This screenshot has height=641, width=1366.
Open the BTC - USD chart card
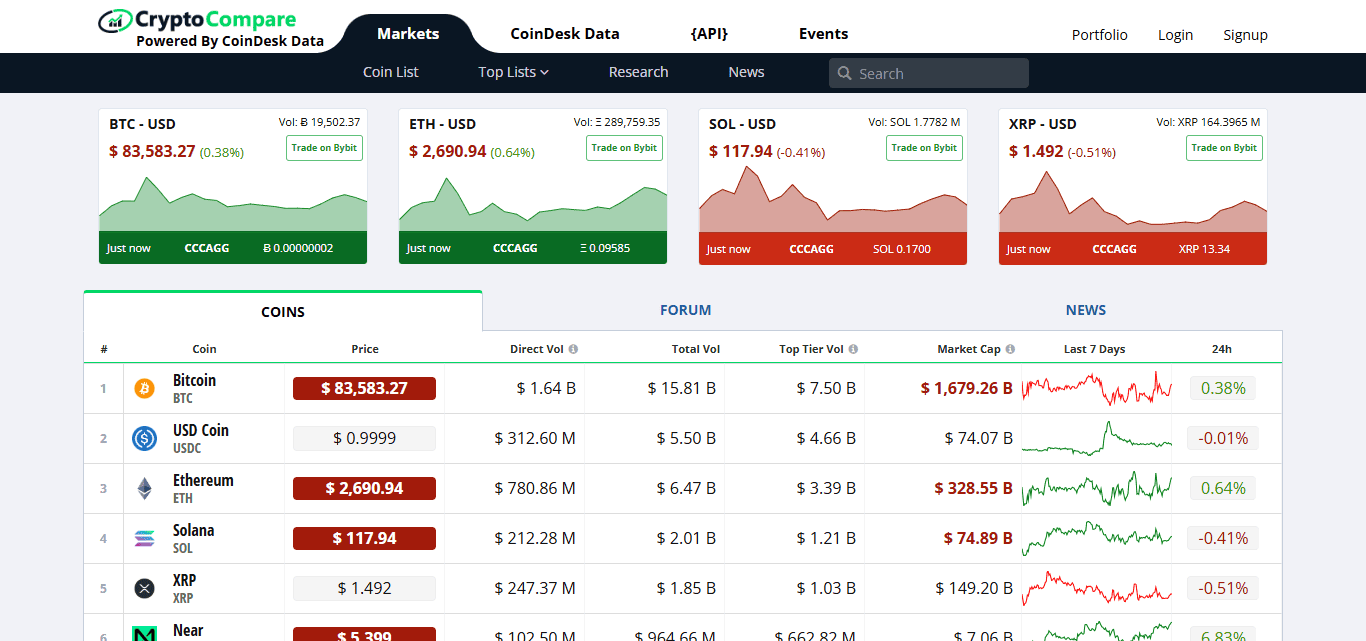click(233, 187)
